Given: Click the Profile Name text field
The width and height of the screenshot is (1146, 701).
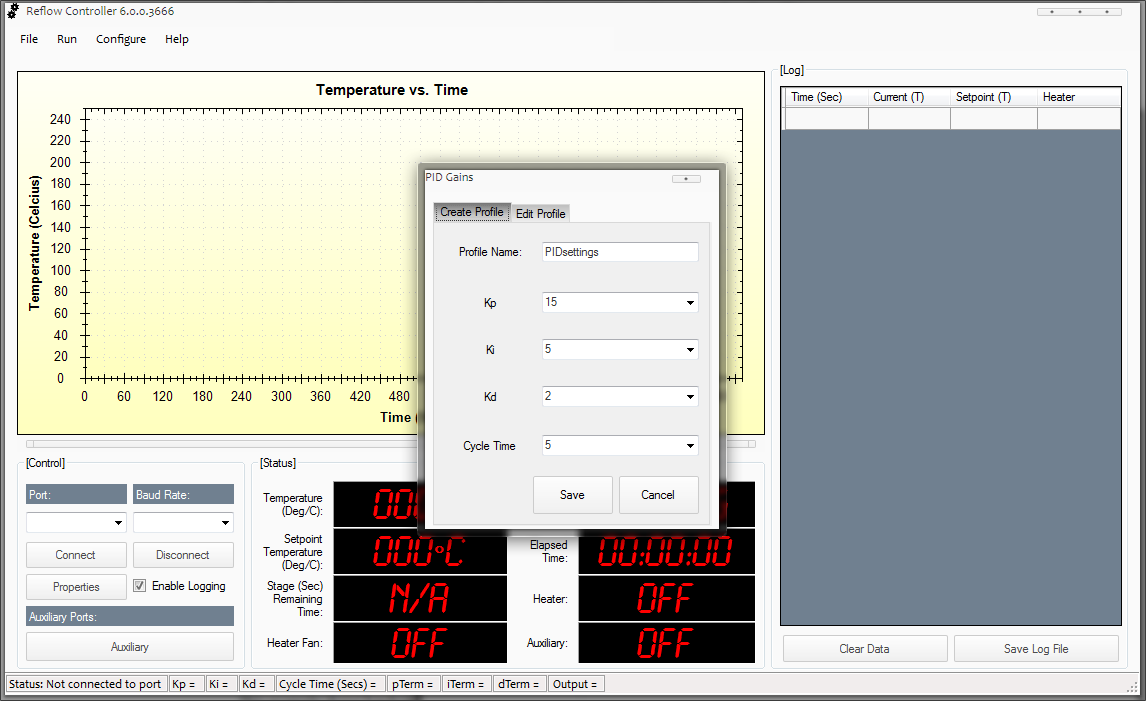Looking at the screenshot, I should point(620,252).
